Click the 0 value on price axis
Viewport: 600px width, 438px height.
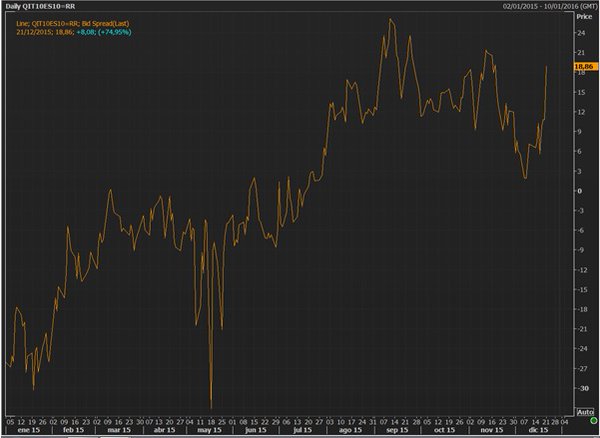point(579,191)
